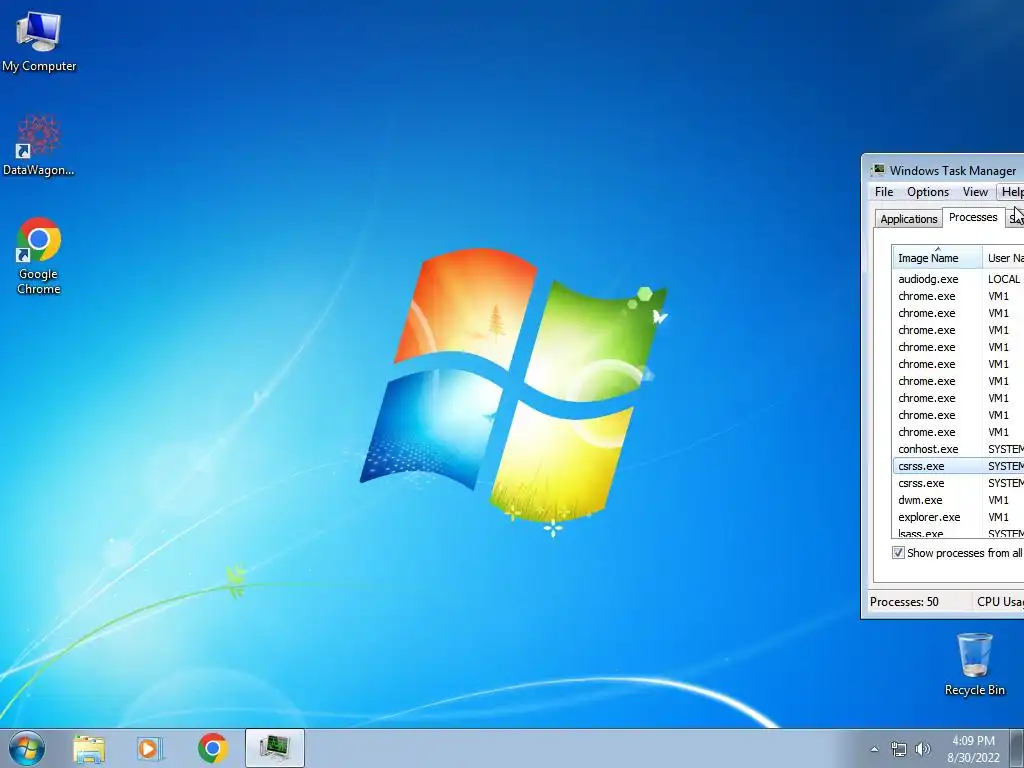Select the dwm.exe process row
The width and height of the screenshot is (1024, 768).
(958, 500)
